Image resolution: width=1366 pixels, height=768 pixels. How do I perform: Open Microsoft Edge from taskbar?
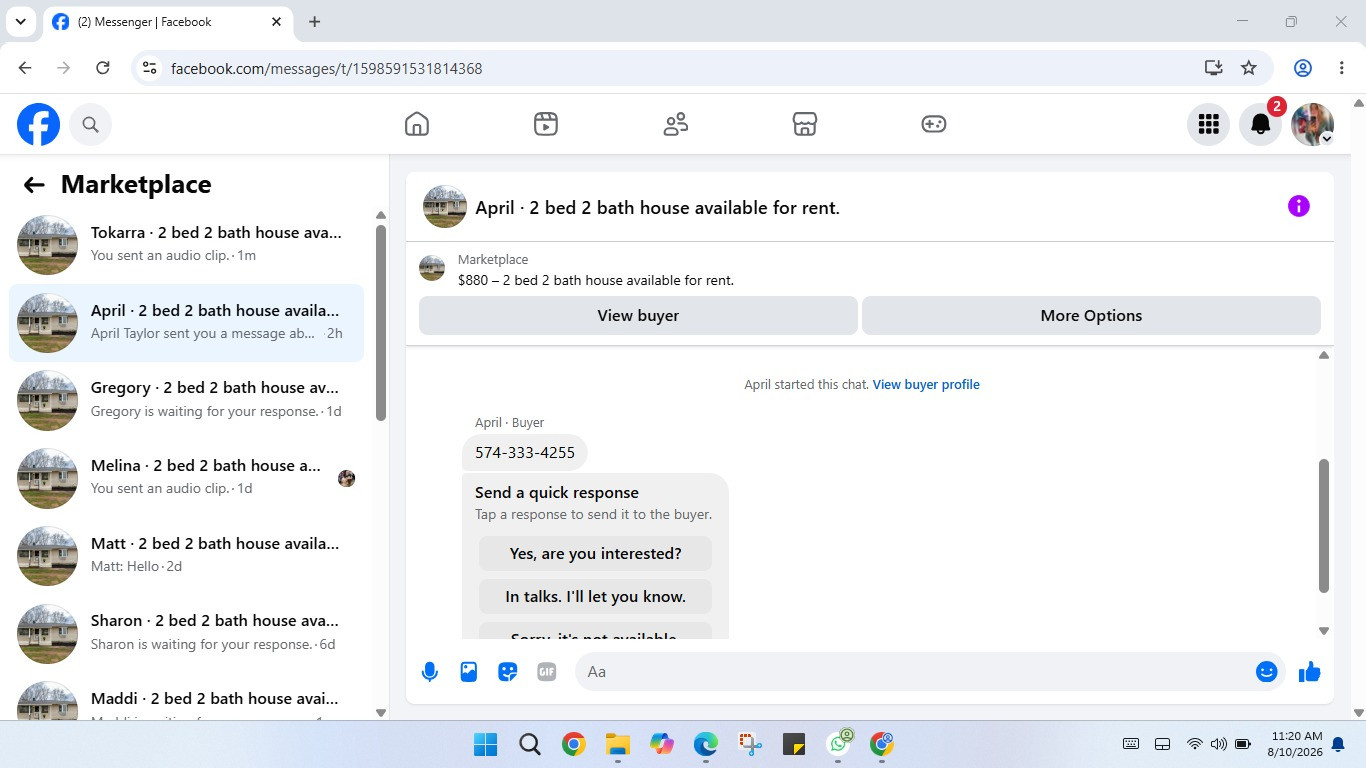(706, 744)
